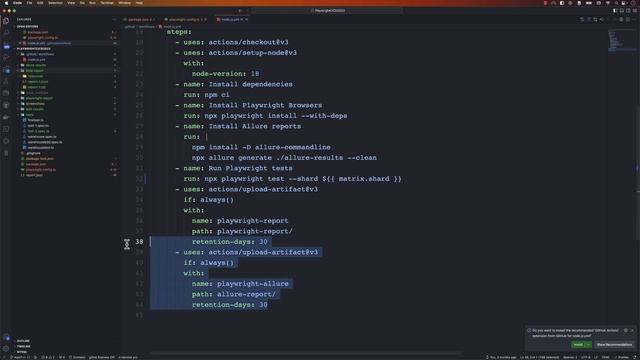Click cursor position Ln 38 in status bar
The width and height of the screenshot is (640, 360).
(x=539, y=357)
